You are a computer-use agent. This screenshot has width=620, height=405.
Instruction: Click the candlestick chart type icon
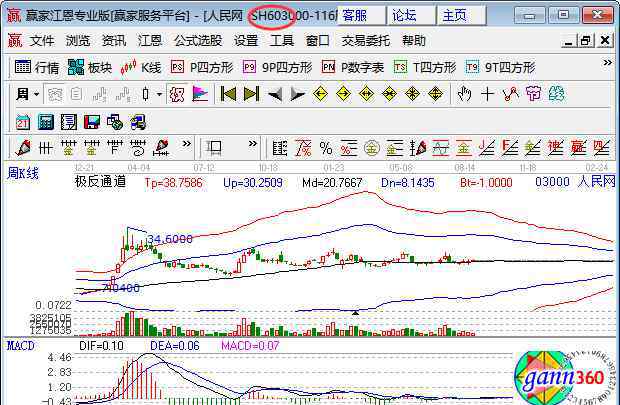[x=146, y=94]
